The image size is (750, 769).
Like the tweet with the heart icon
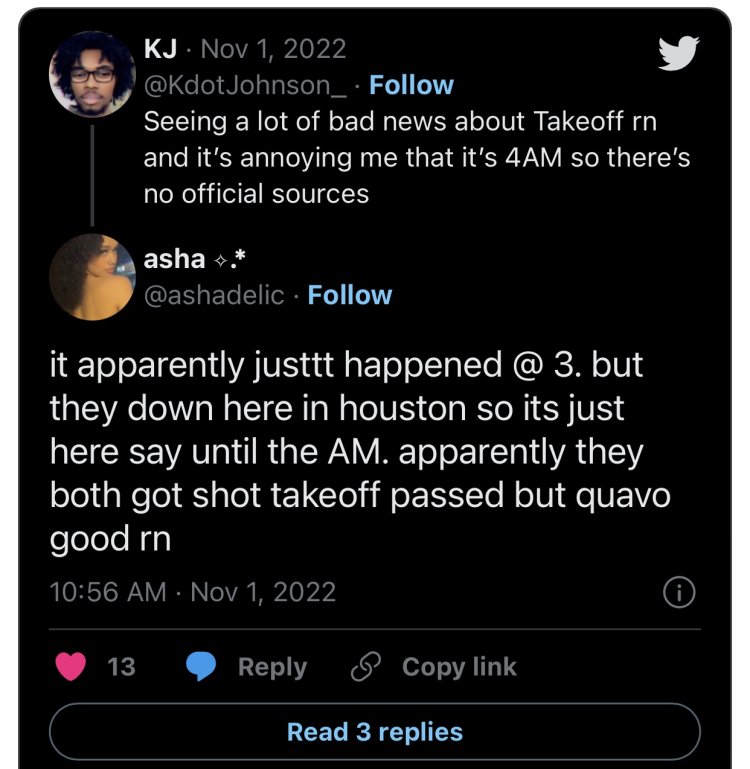(x=70, y=667)
